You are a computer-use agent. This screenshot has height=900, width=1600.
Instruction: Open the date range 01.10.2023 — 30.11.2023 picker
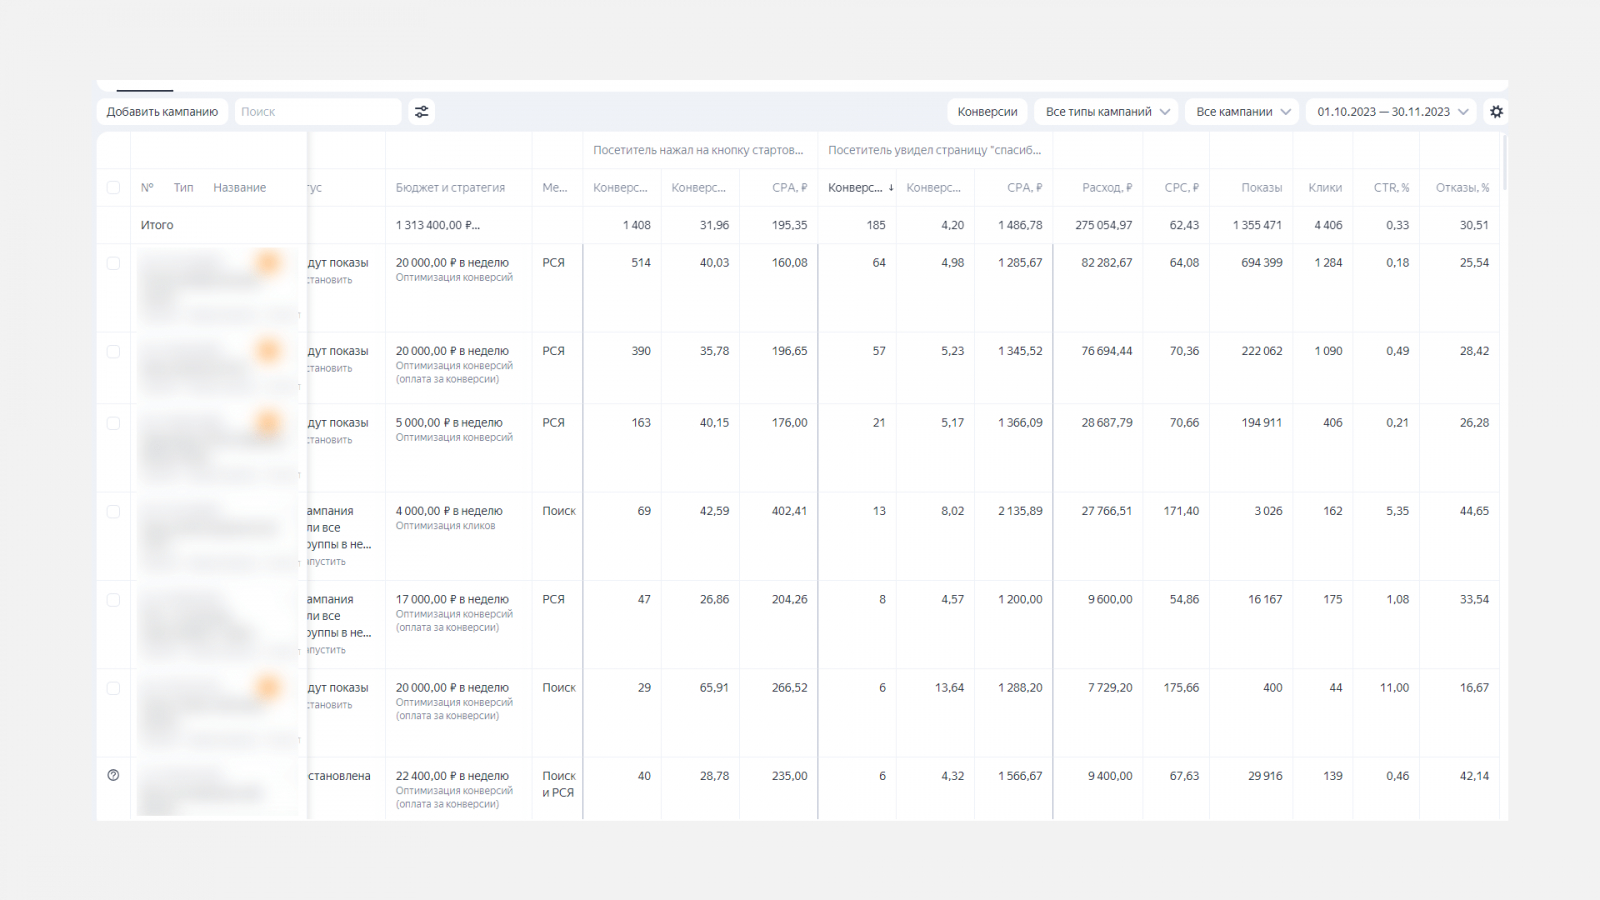pos(1392,112)
